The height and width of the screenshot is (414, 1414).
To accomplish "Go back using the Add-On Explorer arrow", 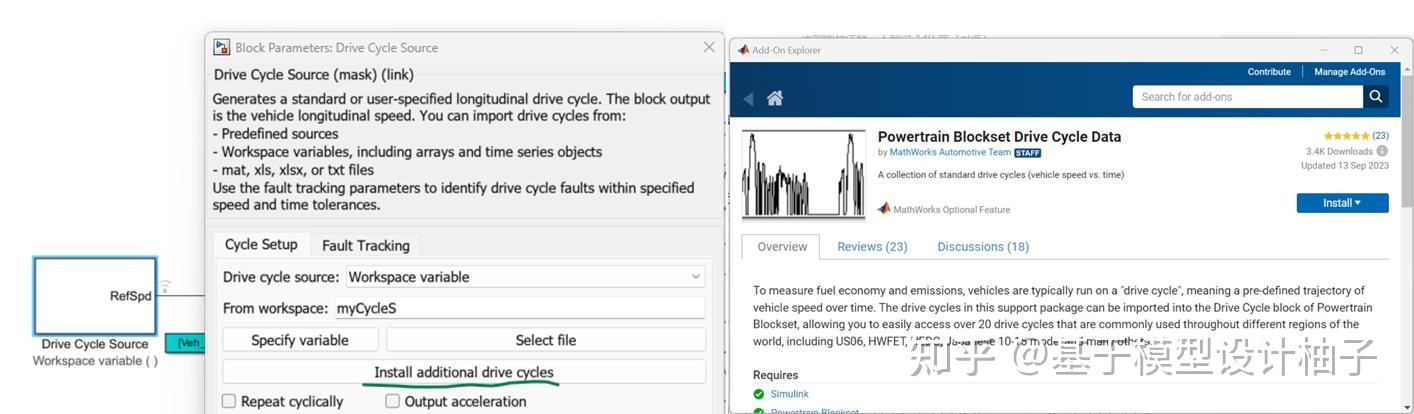I will (x=748, y=98).
